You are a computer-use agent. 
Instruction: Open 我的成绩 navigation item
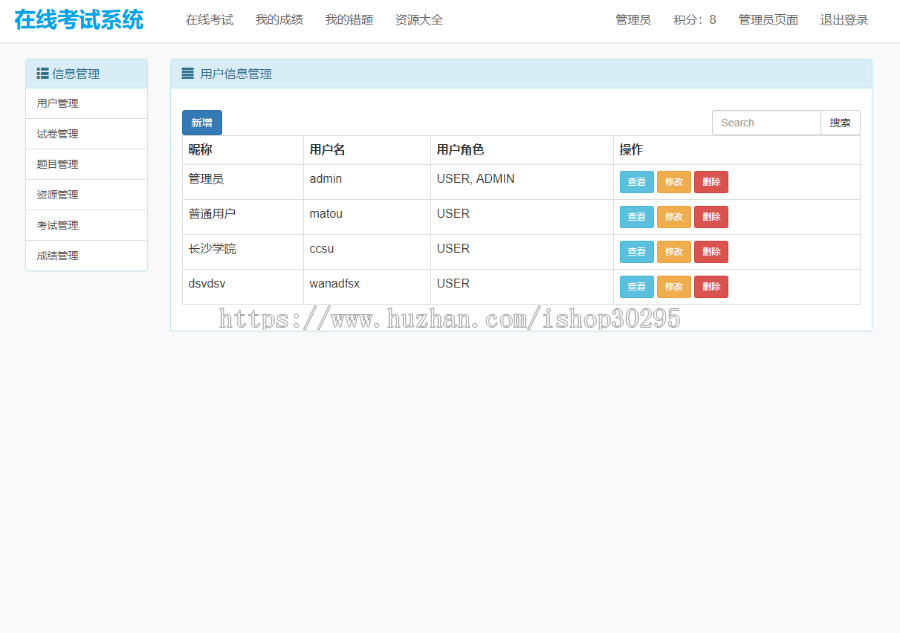[x=280, y=20]
